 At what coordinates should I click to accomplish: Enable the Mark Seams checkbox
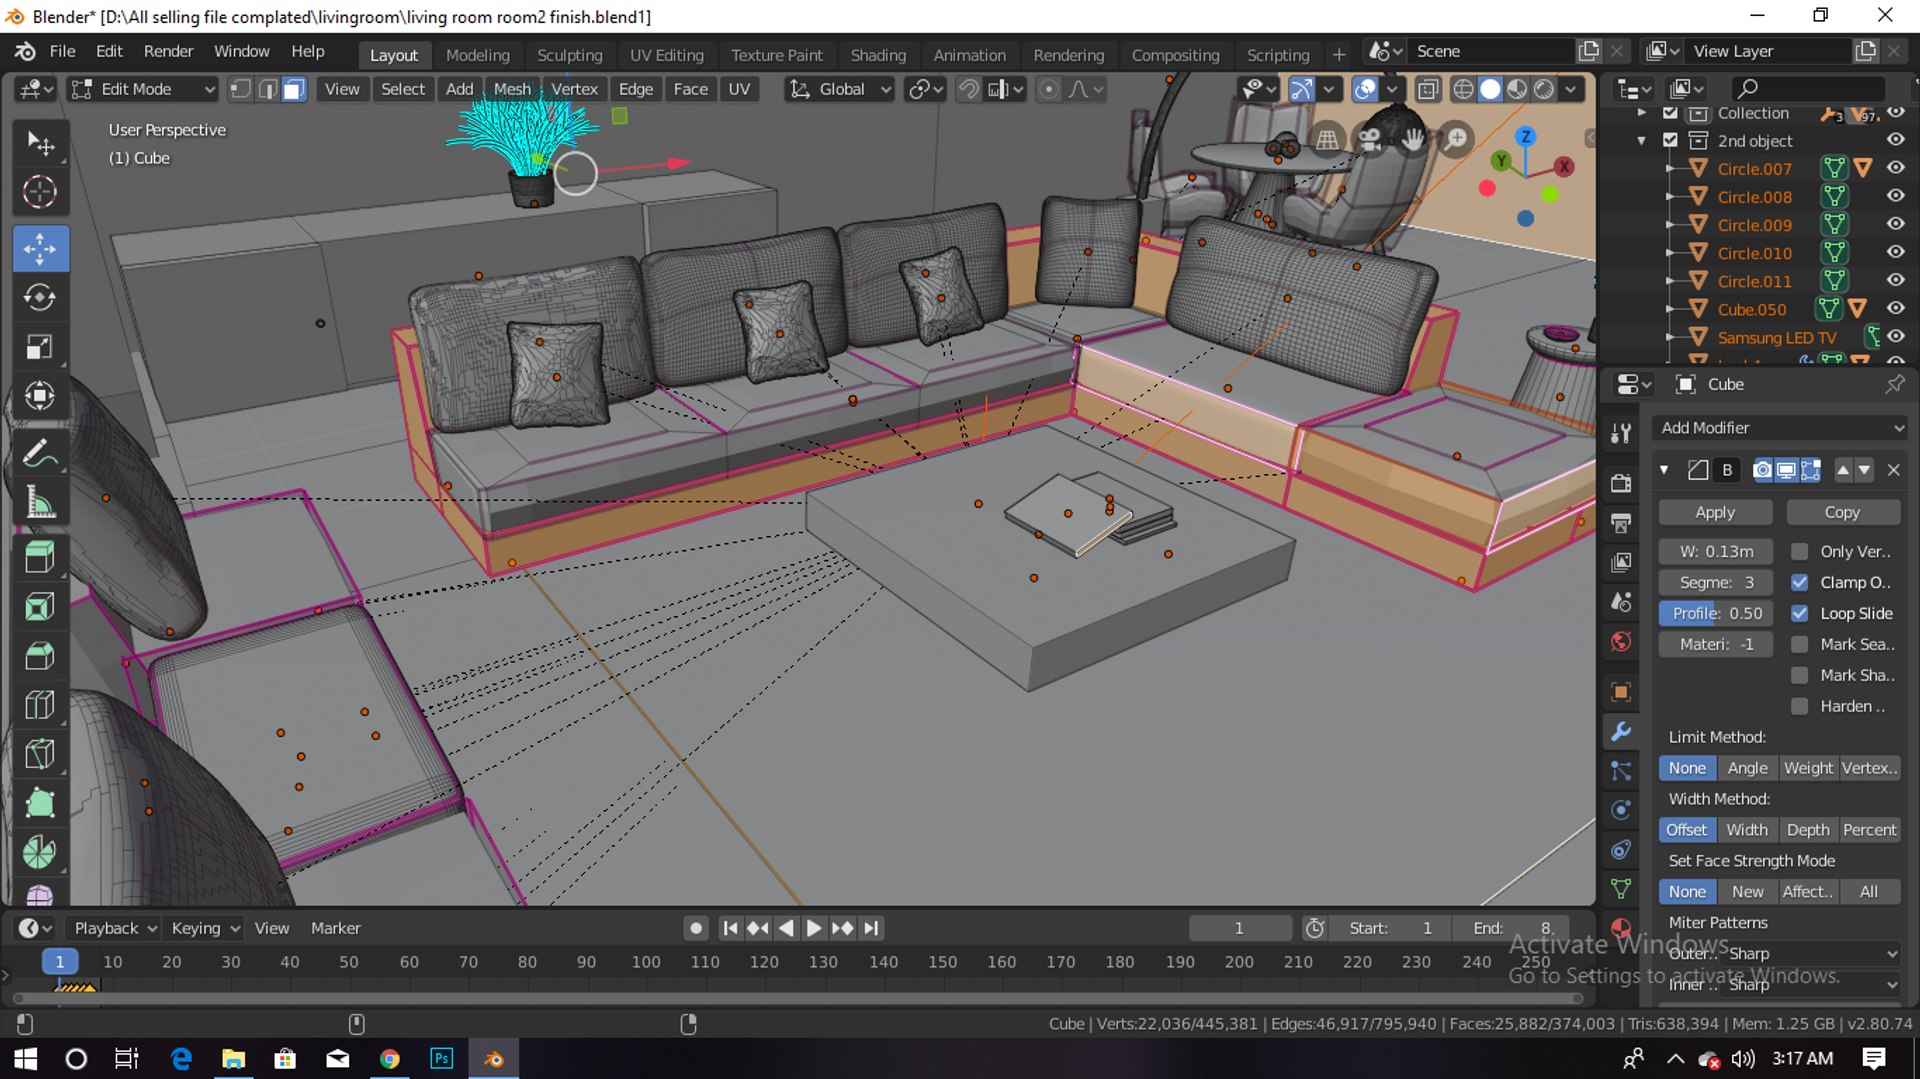pos(1799,644)
